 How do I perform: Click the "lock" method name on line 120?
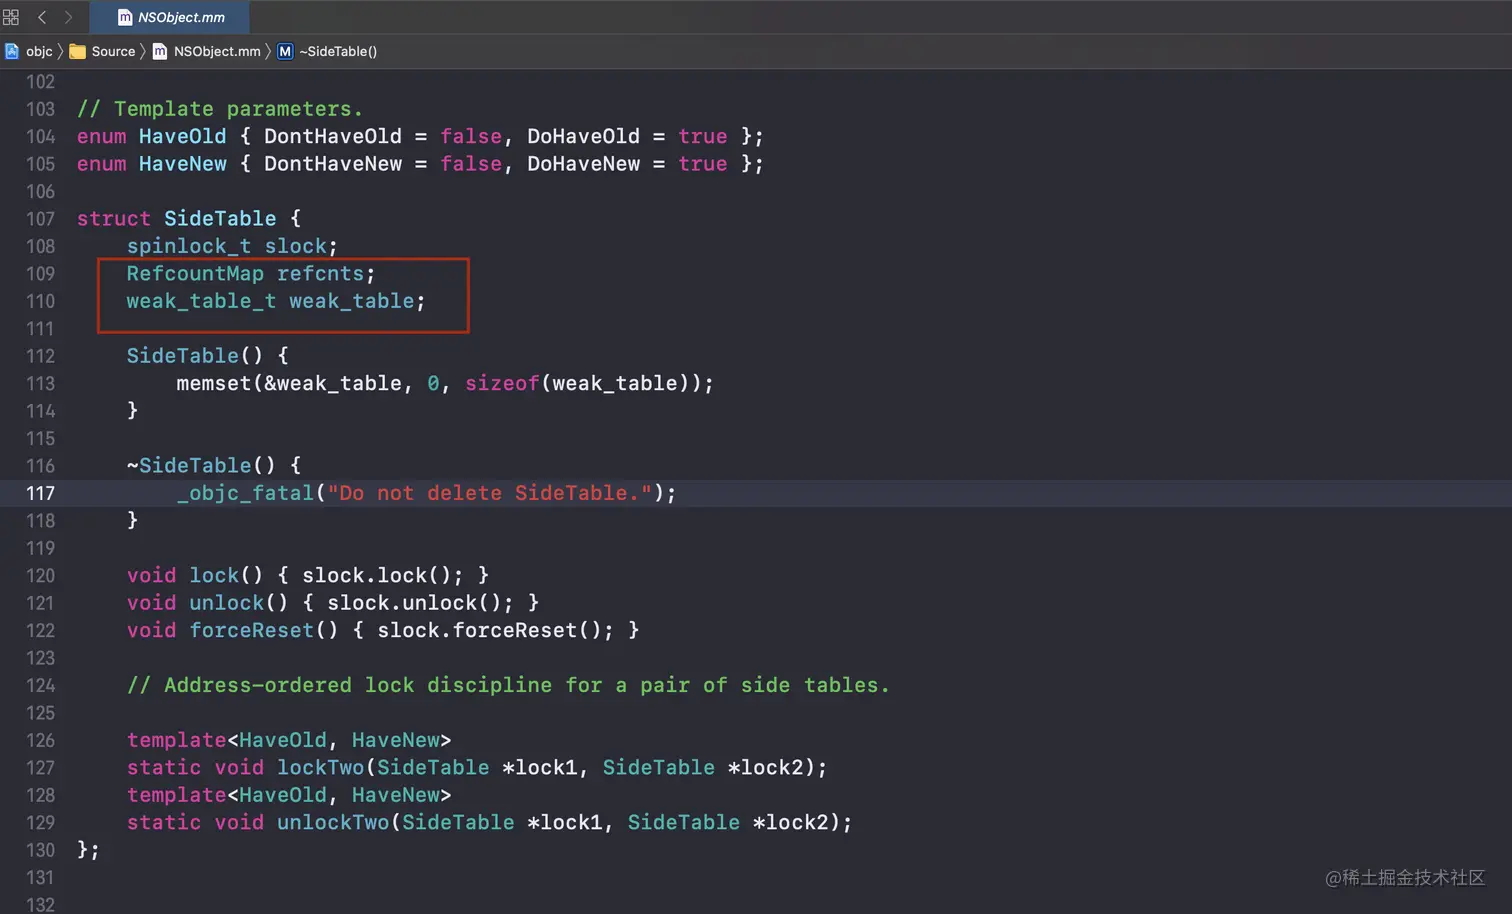214,575
